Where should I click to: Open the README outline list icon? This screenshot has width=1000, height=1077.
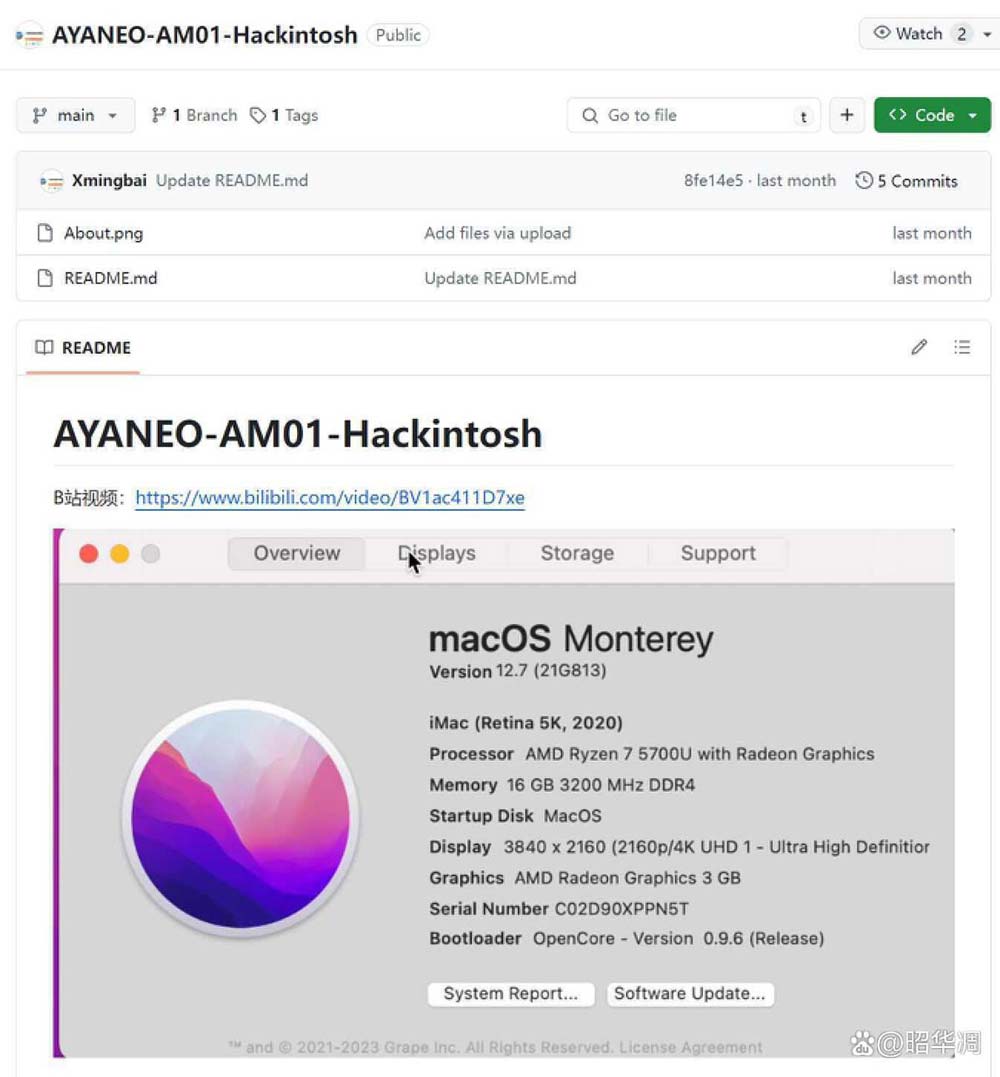point(962,347)
